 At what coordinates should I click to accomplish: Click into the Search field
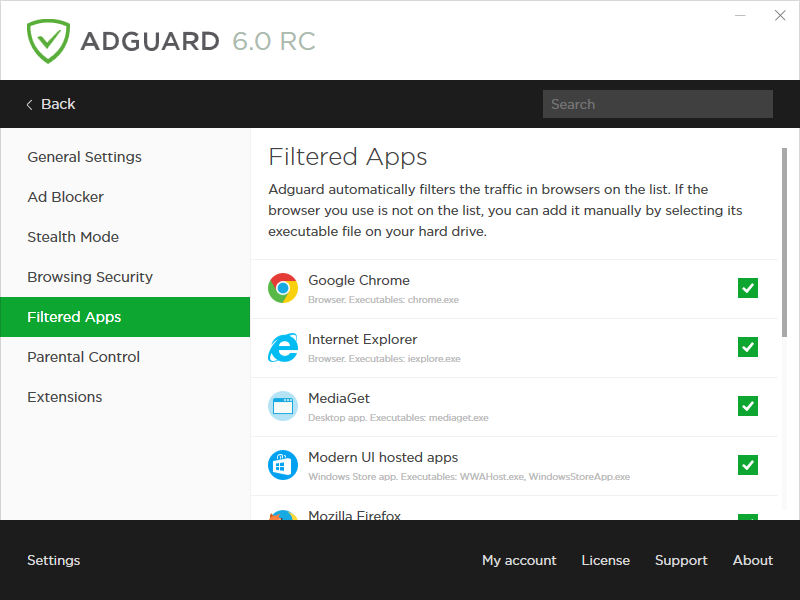(658, 104)
